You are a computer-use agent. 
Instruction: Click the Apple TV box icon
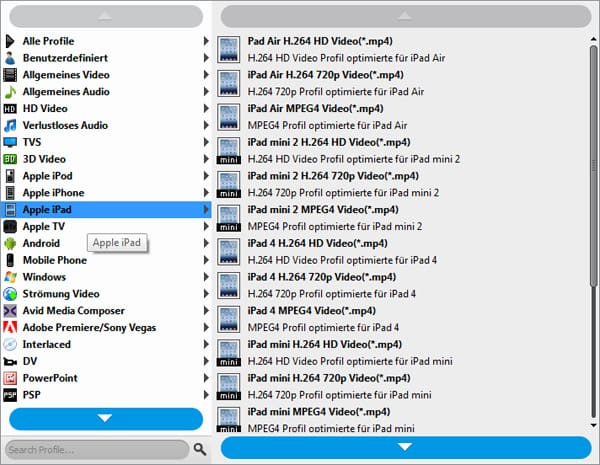[10, 227]
